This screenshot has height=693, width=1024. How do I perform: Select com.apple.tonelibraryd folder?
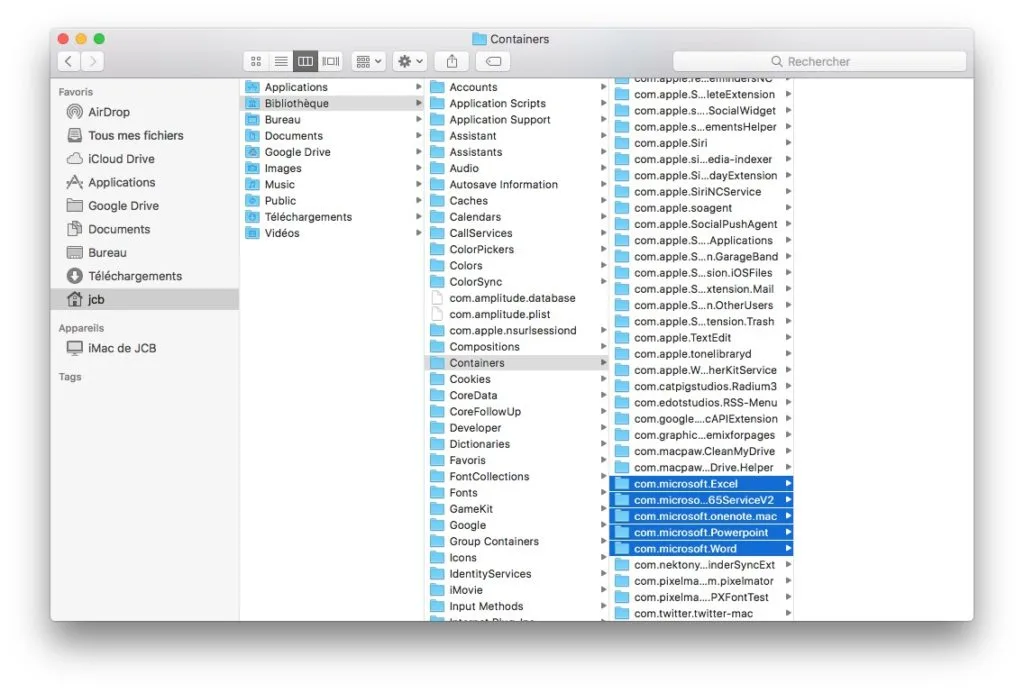coord(702,355)
